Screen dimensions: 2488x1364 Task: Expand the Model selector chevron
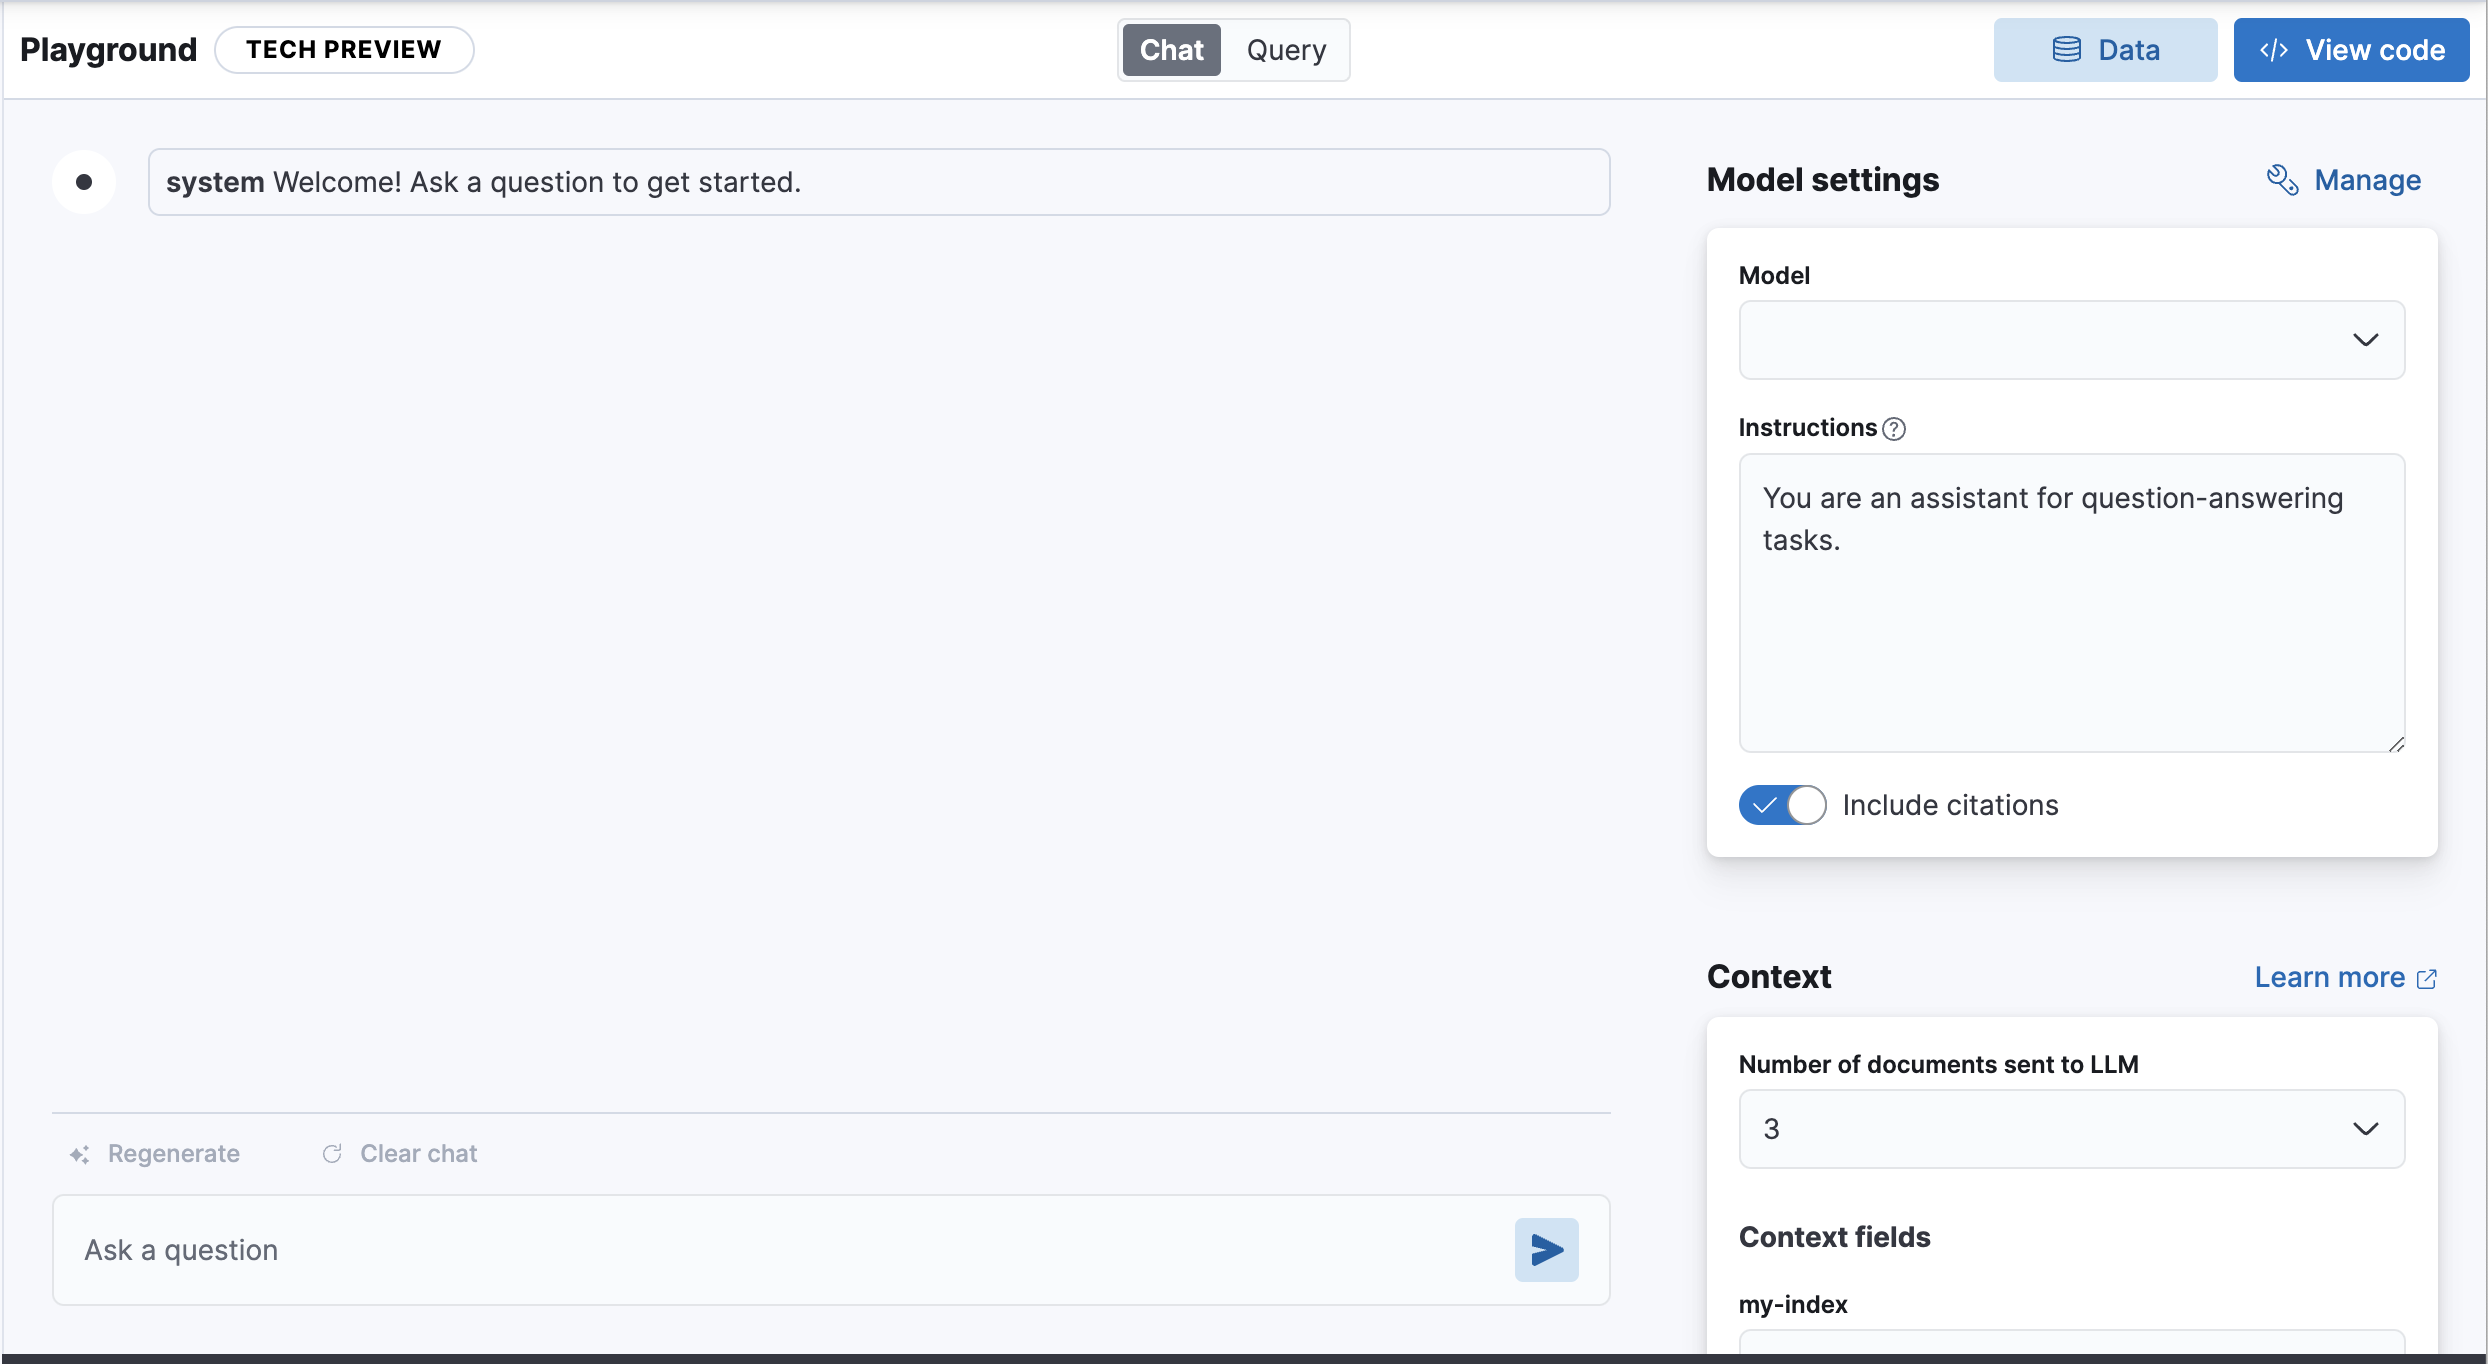click(x=2365, y=340)
